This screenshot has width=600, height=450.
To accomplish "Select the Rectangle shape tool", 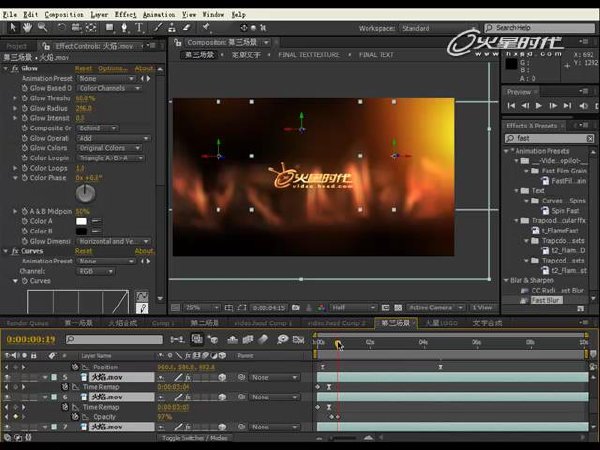I will [109, 28].
